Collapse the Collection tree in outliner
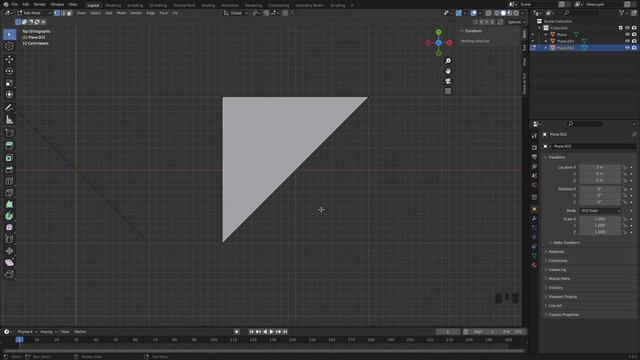The height and width of the screenshot is (360, 640). click(539, 28)
